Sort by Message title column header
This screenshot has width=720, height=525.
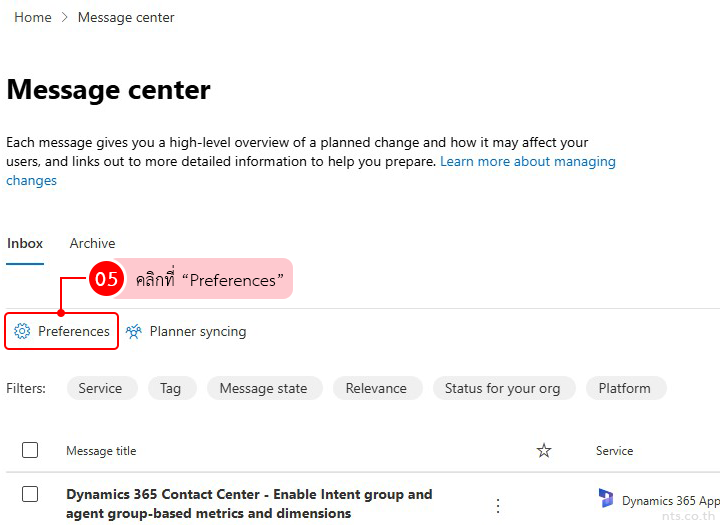coord(101,451)
